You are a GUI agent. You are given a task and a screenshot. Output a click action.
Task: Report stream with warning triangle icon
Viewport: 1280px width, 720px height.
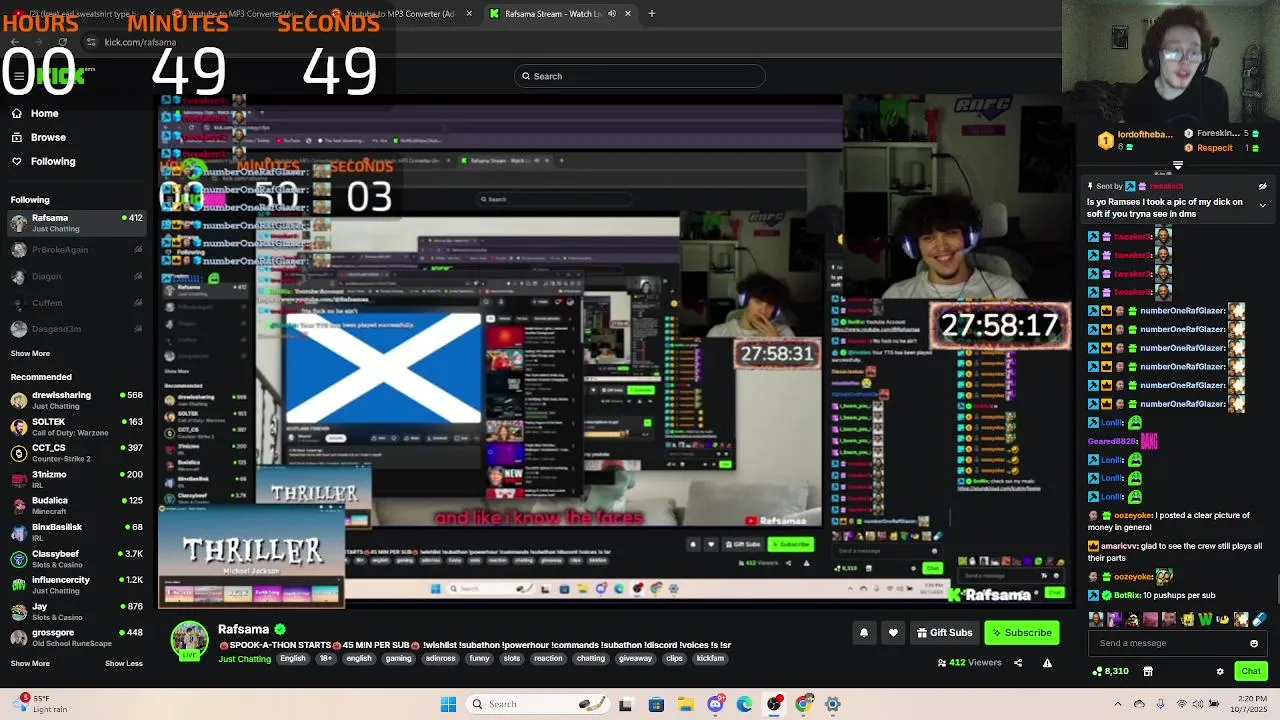[x=1047, y=663]
